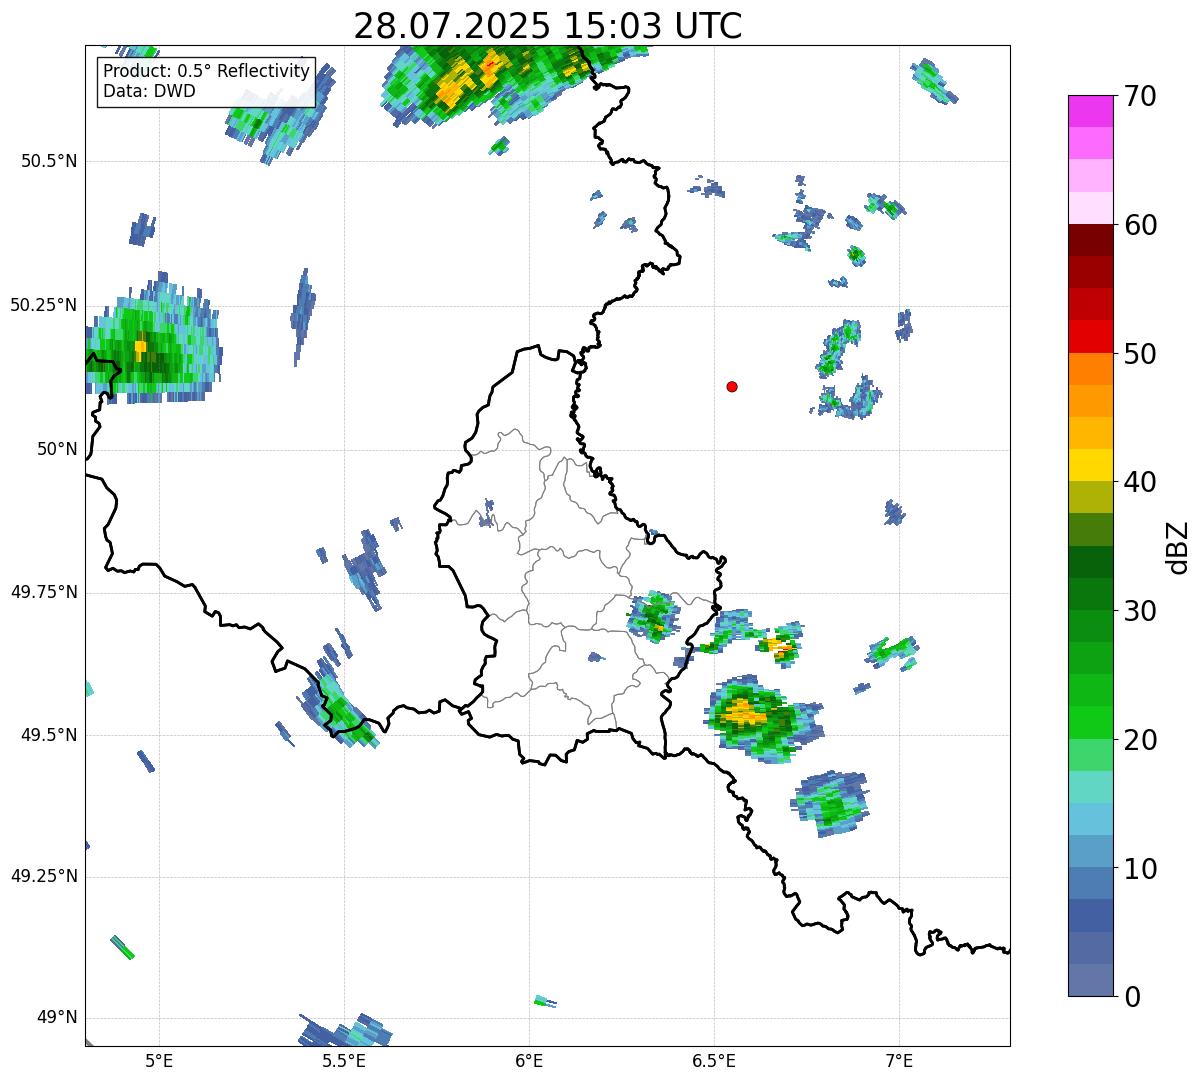Click the latitude label "50.5°N"

pyautogui.click(x=50, y=161)
